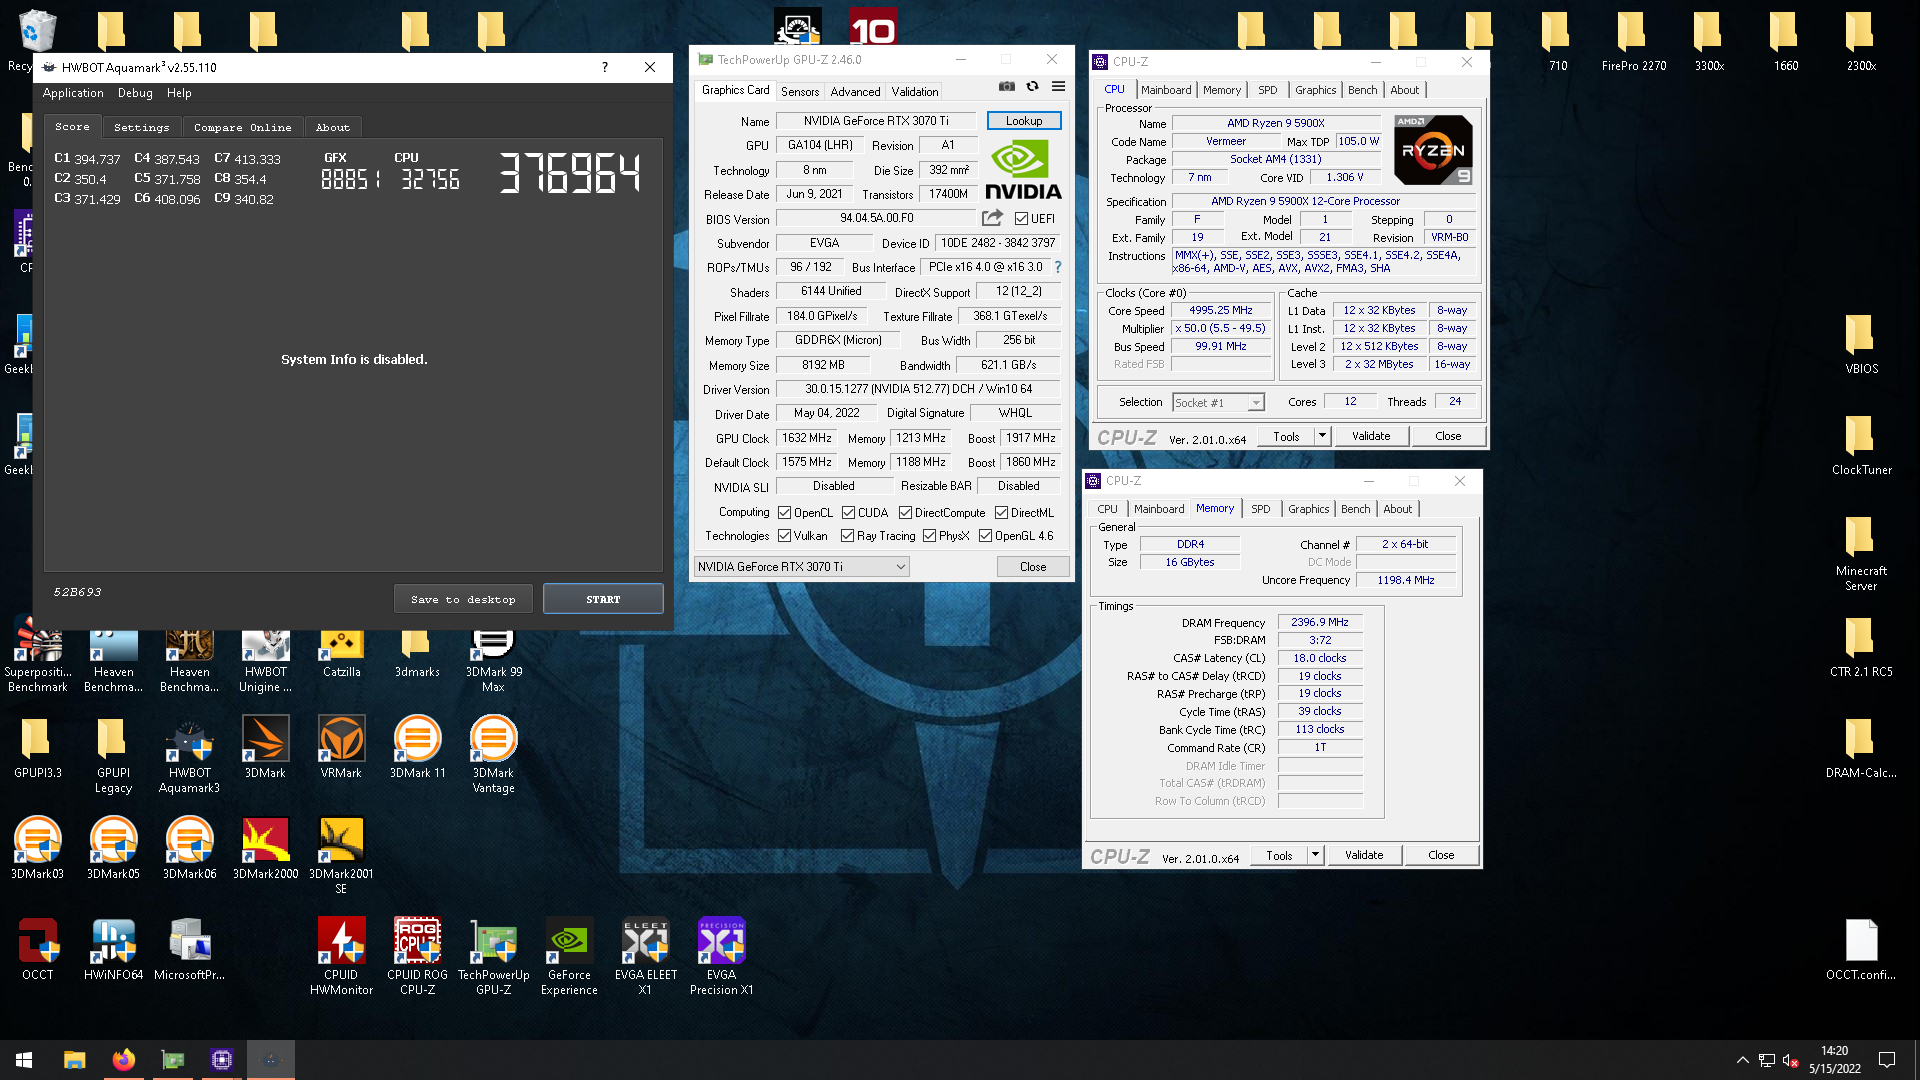Switch to the Advanced tab in GPU-Z

tap(855, 91)
